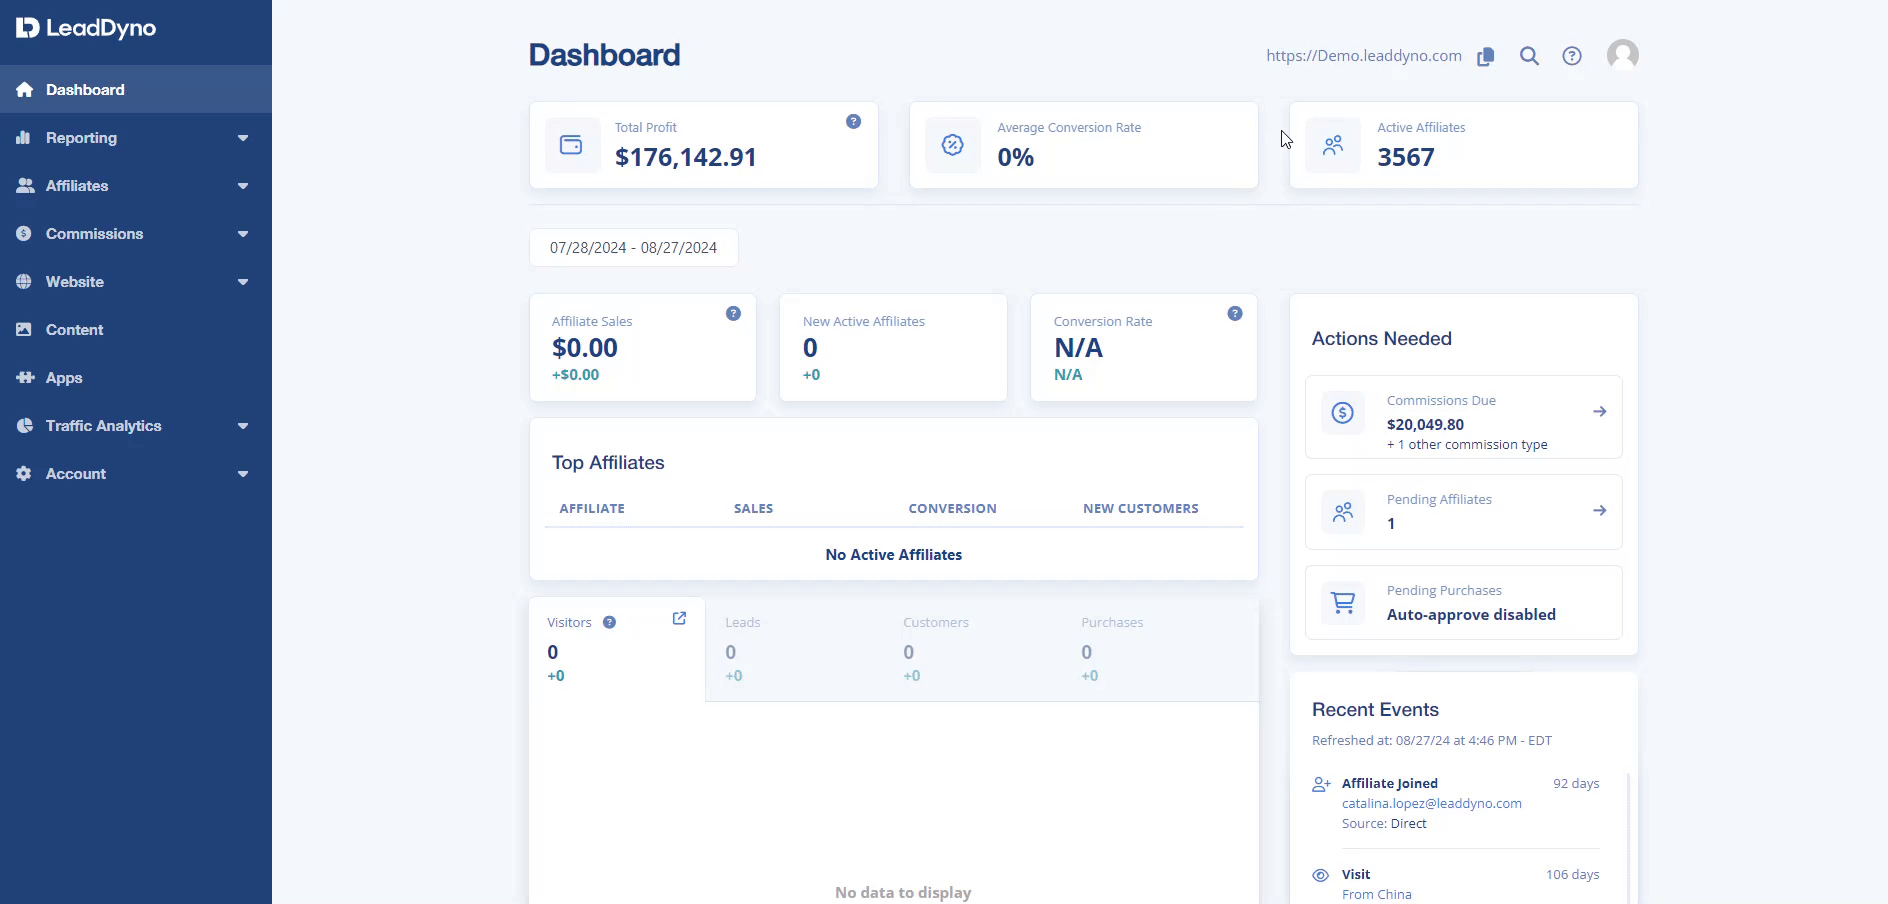The width and height of the screenshot is (1888, 904).
Task: Open search with the magnifying glass icon
Action: point(1529,57)
